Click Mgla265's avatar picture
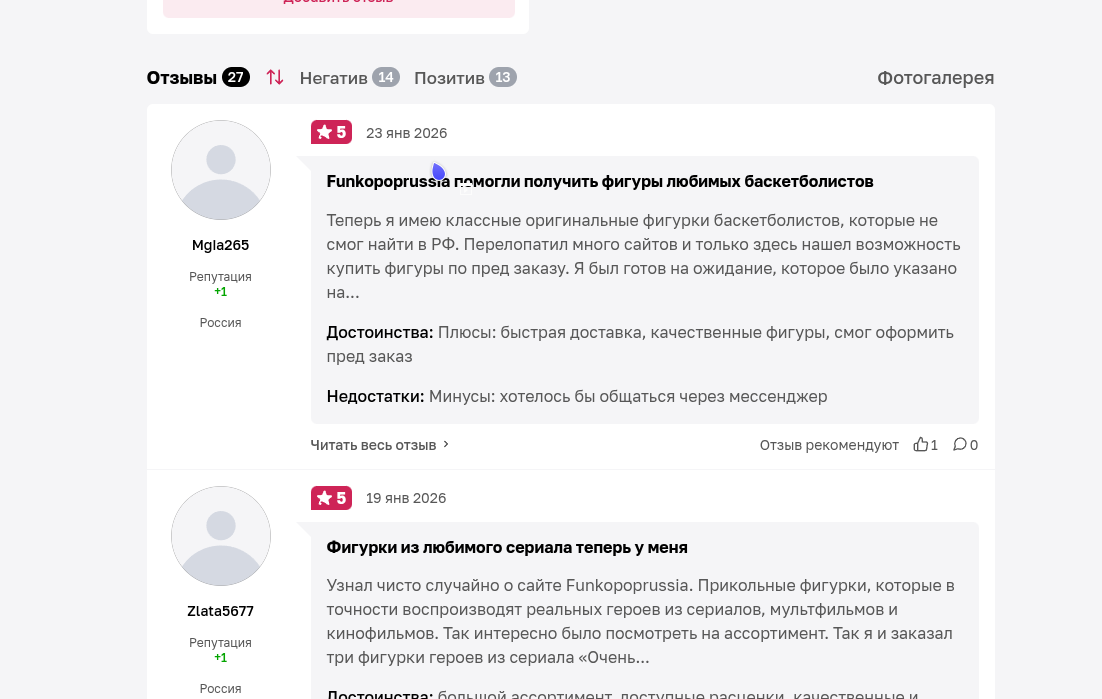1102x699 pixels. tap(221, 170)
